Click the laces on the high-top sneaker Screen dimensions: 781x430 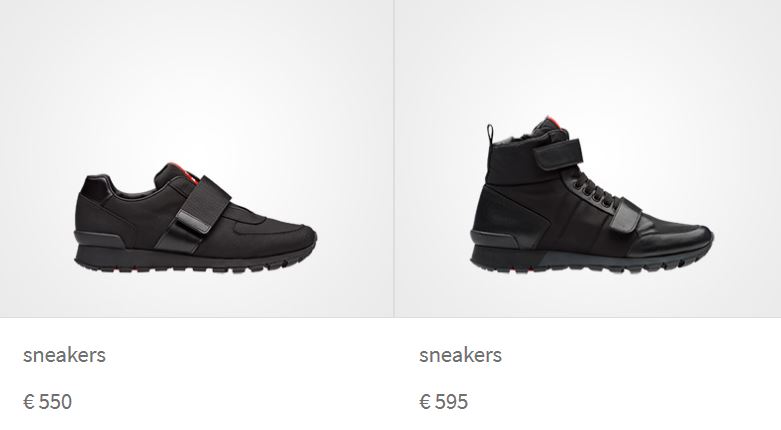coord(595,190)
